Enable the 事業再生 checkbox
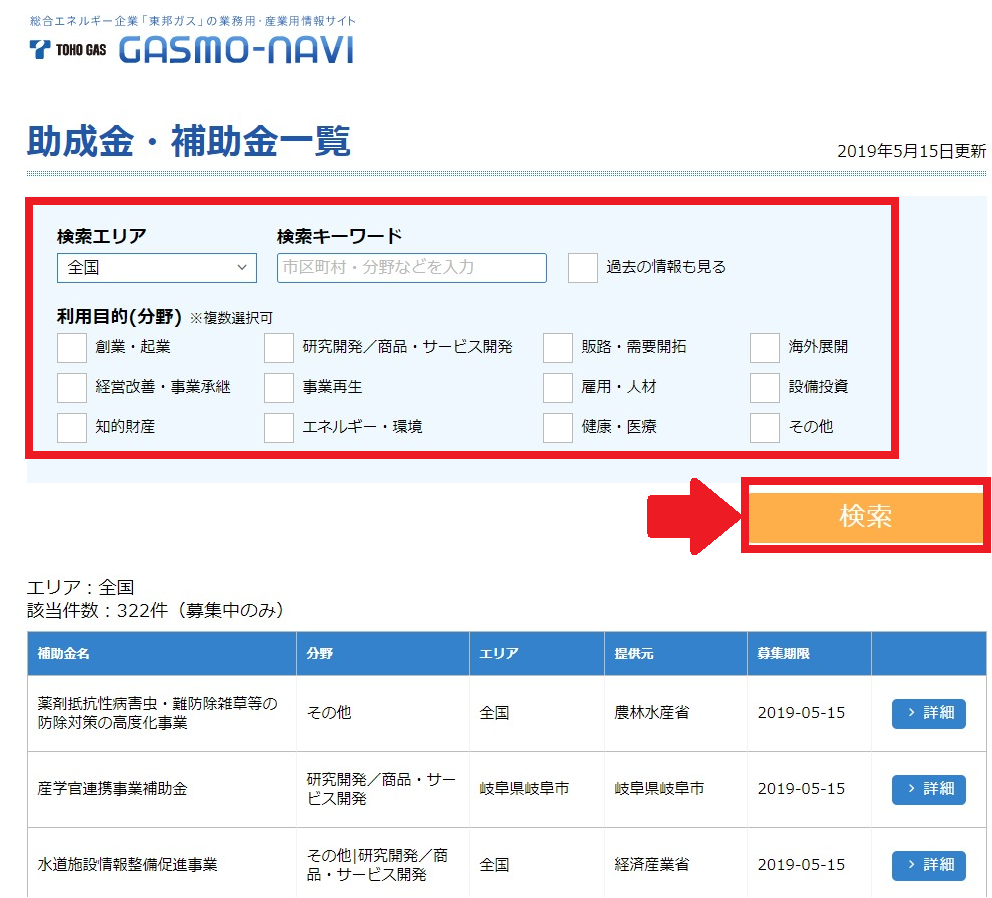 [x=279, y=387]
